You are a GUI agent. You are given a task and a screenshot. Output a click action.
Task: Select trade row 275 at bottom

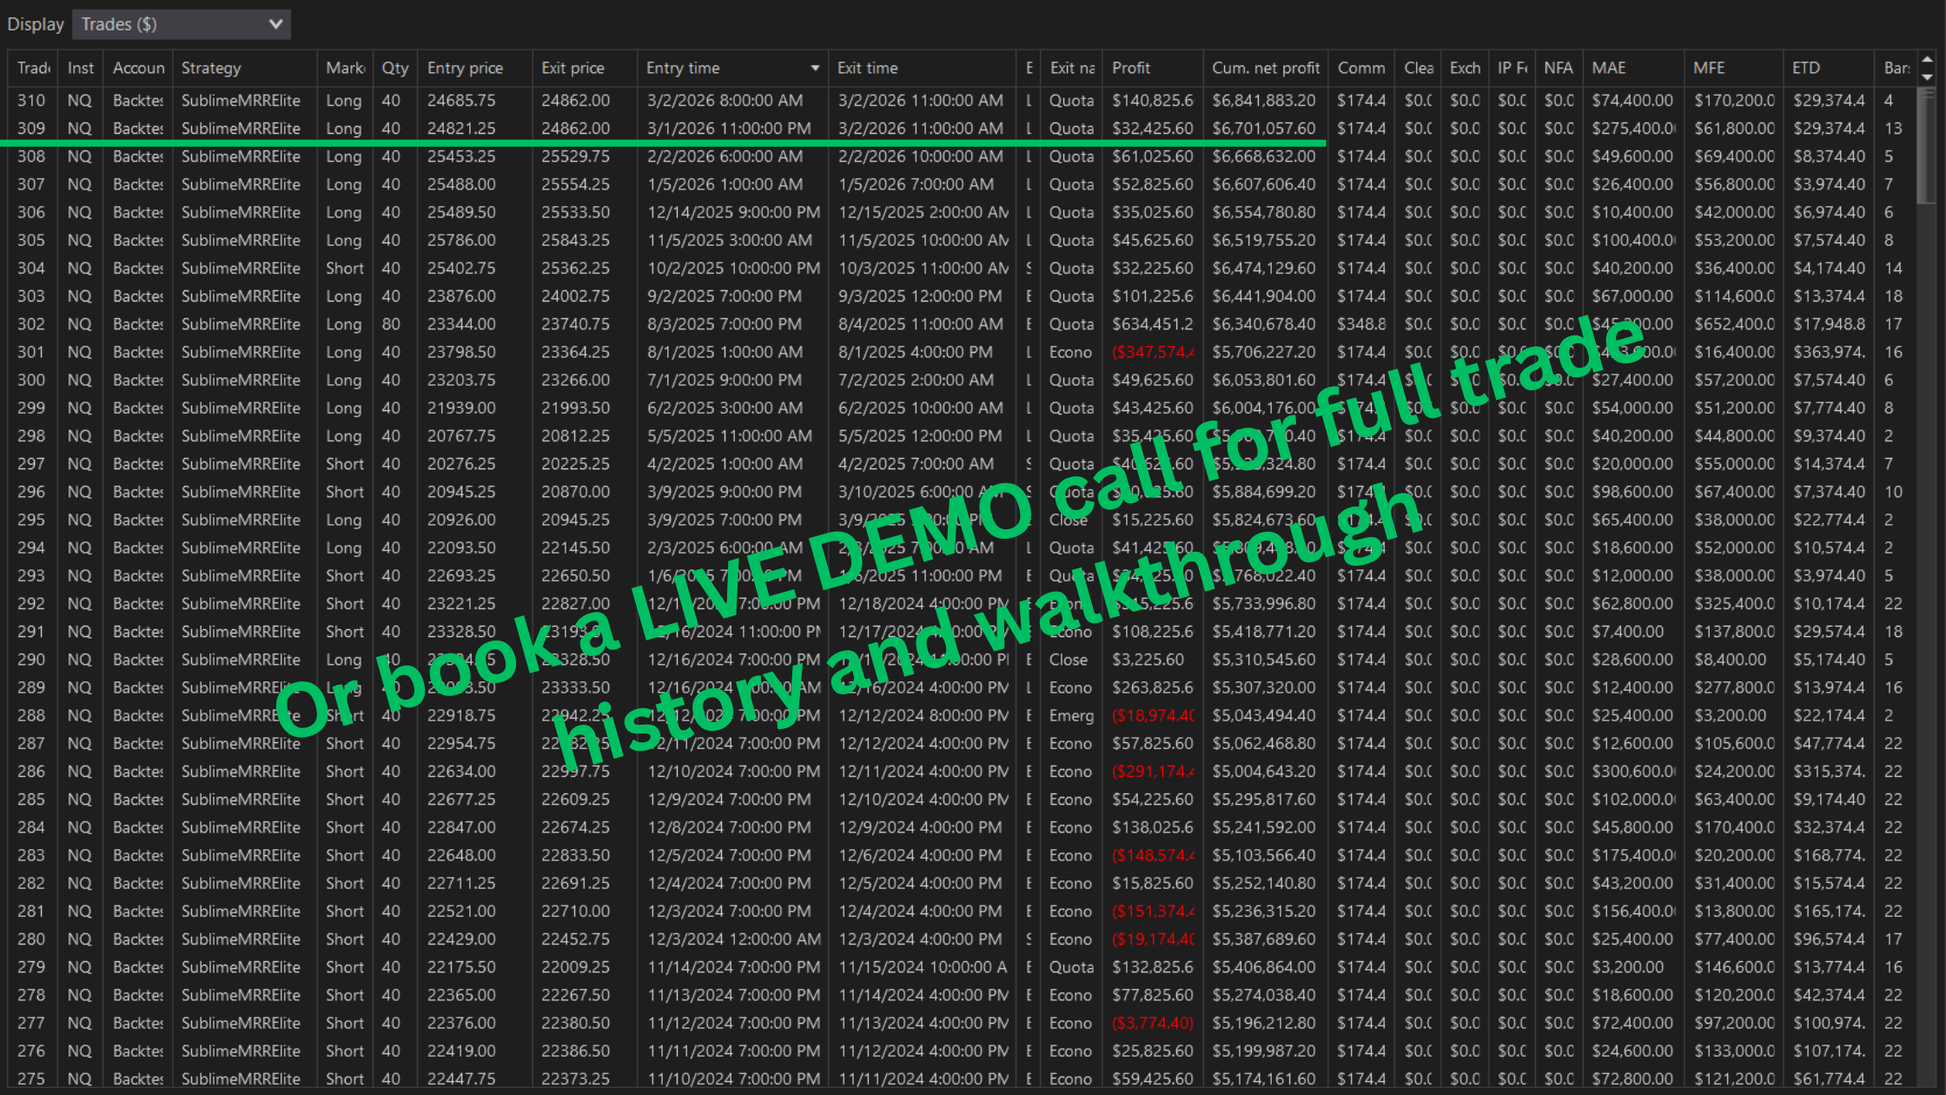click(31, 1078)
